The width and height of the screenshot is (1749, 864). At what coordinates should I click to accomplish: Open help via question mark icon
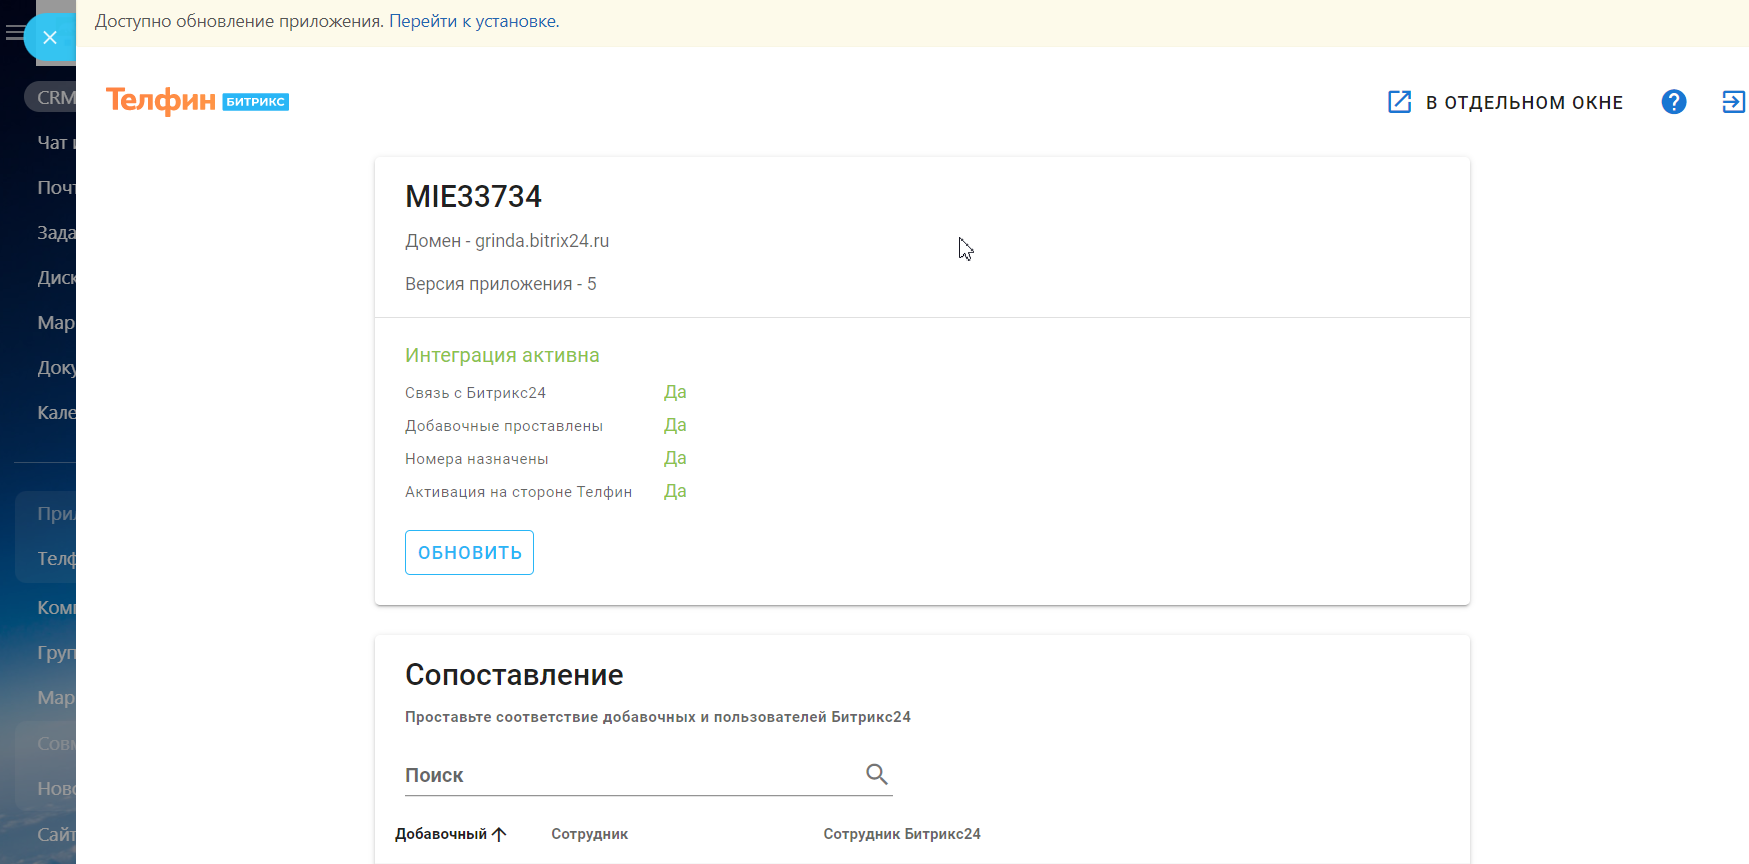point(1673,102)
